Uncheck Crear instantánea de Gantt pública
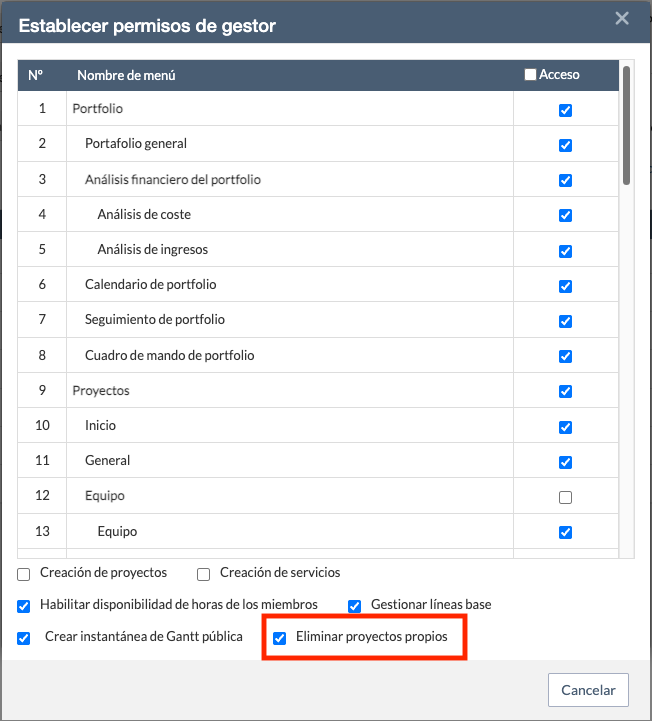 (24, 638)
